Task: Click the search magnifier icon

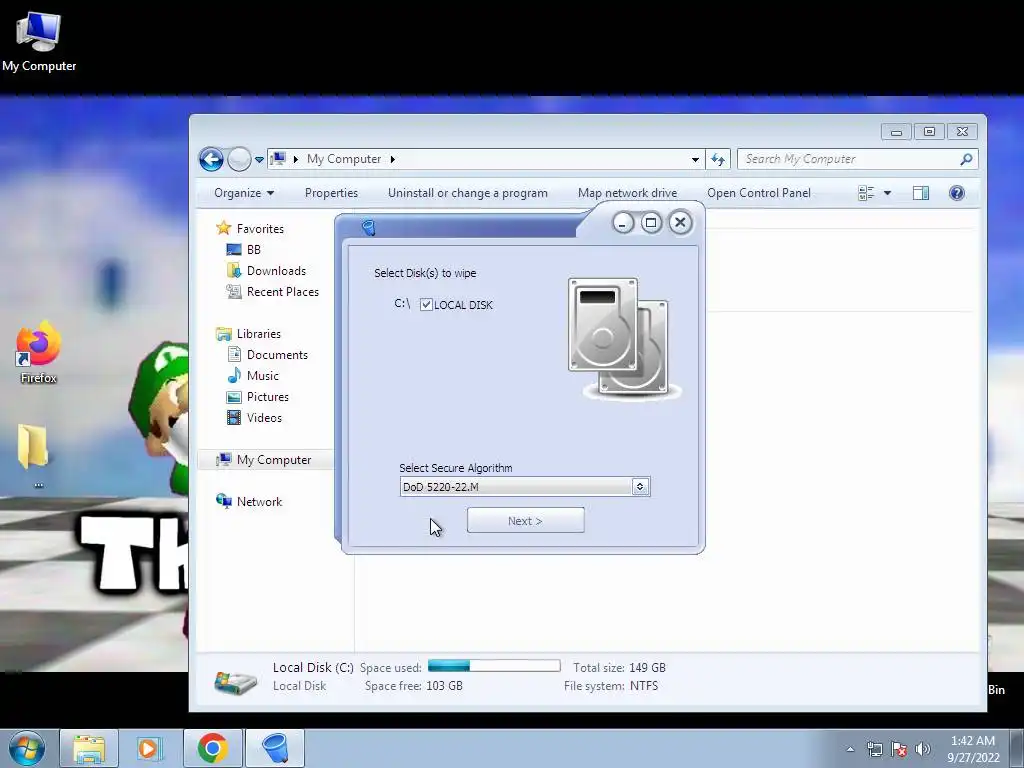Action: (967, 159)
